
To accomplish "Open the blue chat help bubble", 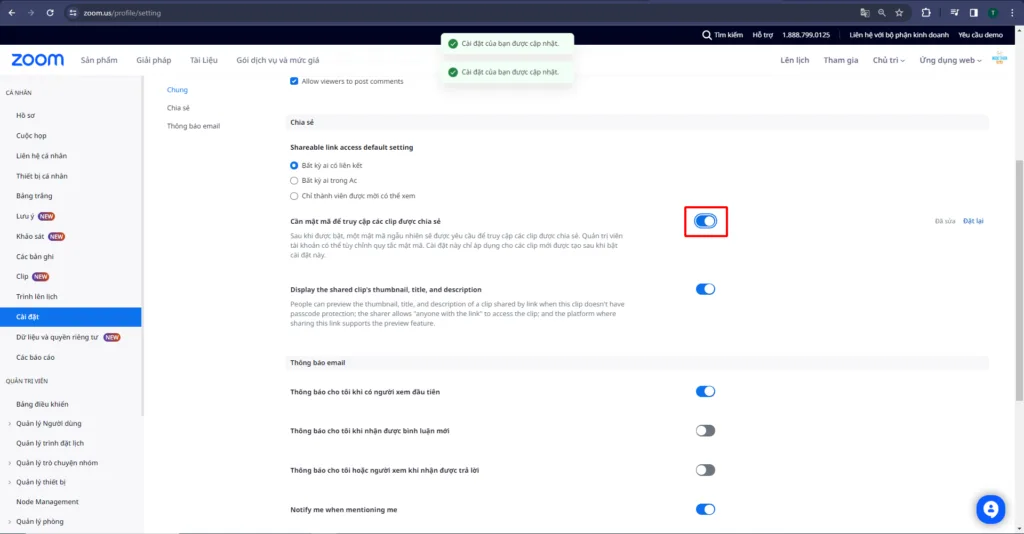I will pyautogui.click(x=990, y=509).
